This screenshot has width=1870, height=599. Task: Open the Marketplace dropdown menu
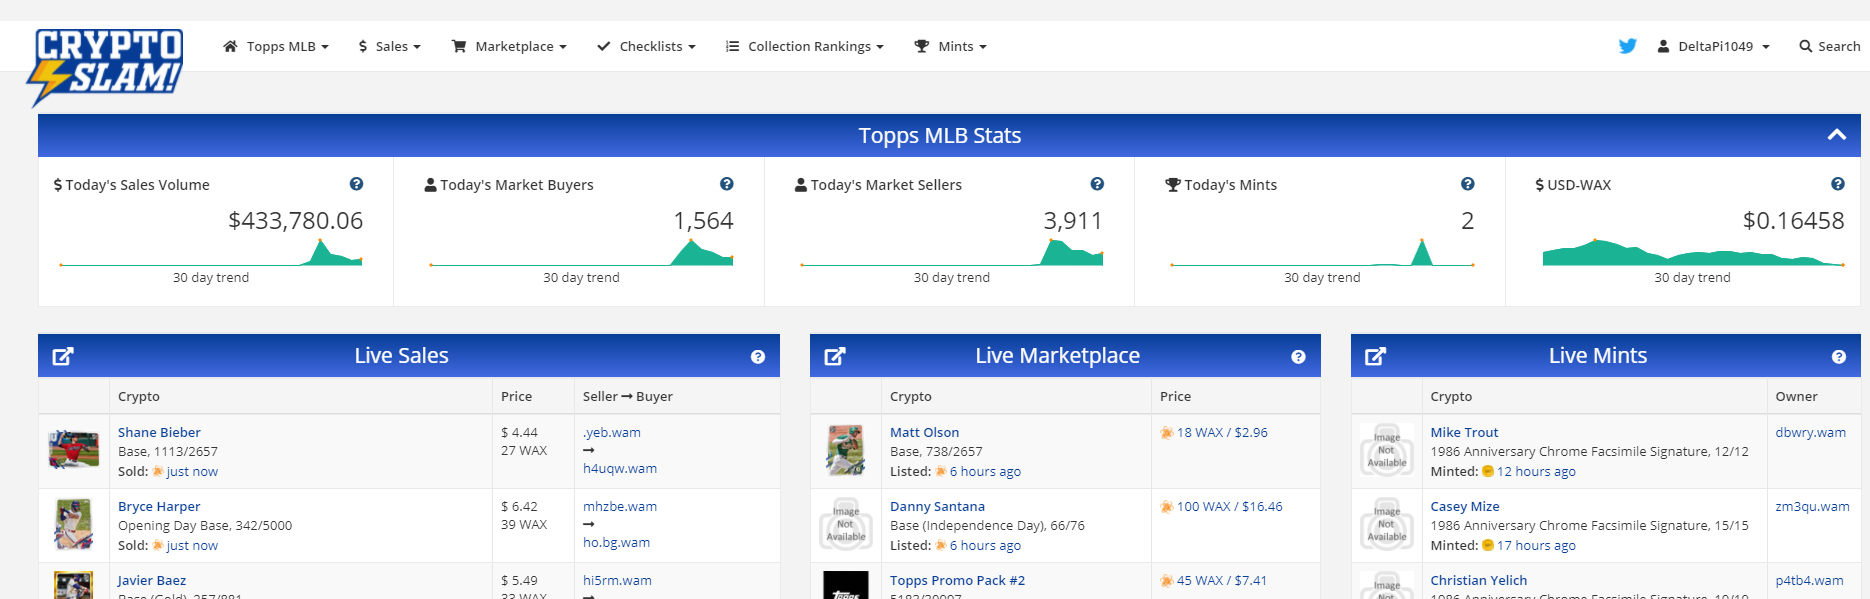510,46
